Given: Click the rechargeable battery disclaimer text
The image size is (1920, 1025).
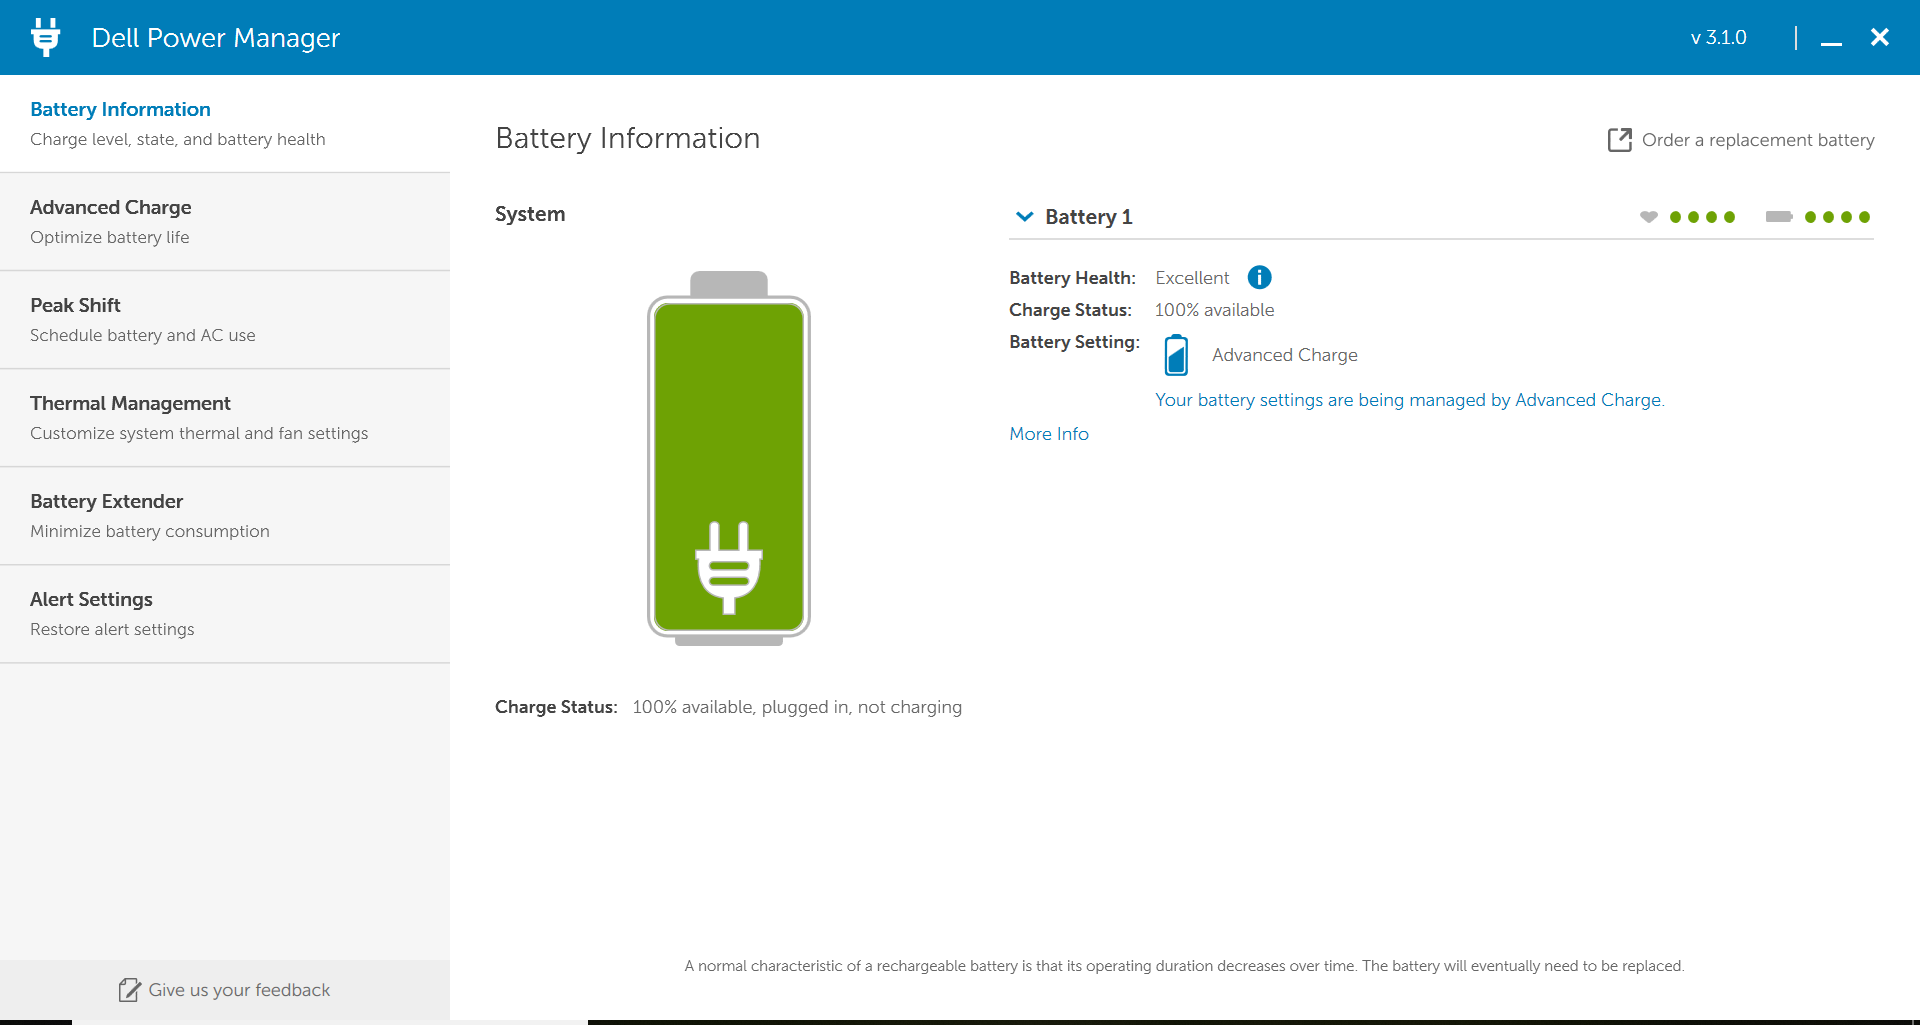Looking at the screenshot, I should (x=1184, y=966).
